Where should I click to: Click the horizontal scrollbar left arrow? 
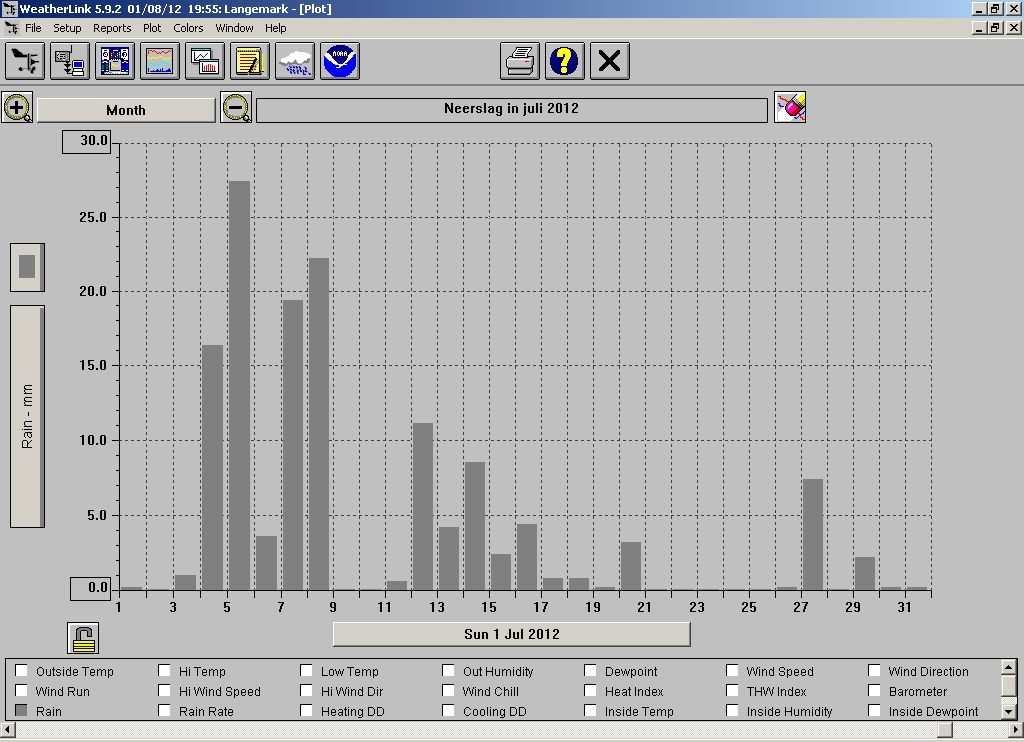[7, 730]
